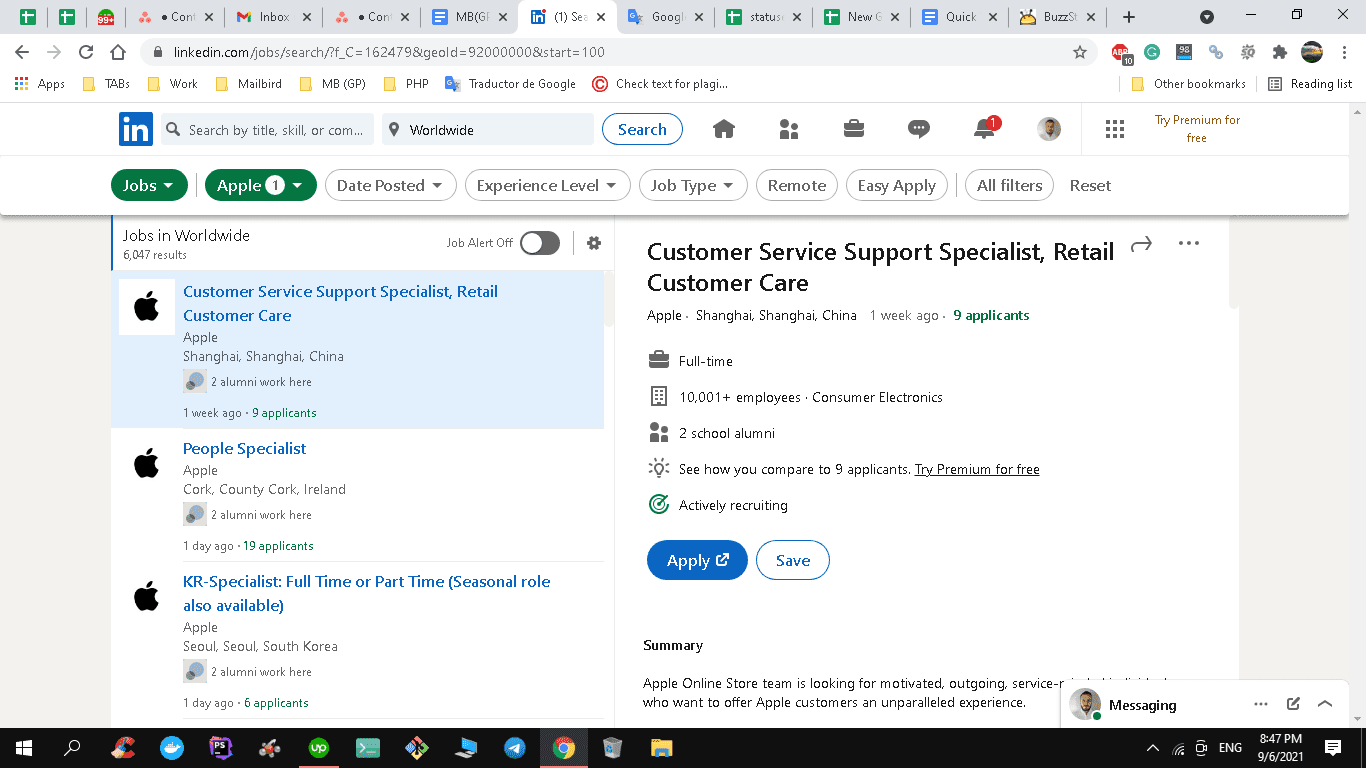Share this job with the arrow icon

coord(1141,243)
